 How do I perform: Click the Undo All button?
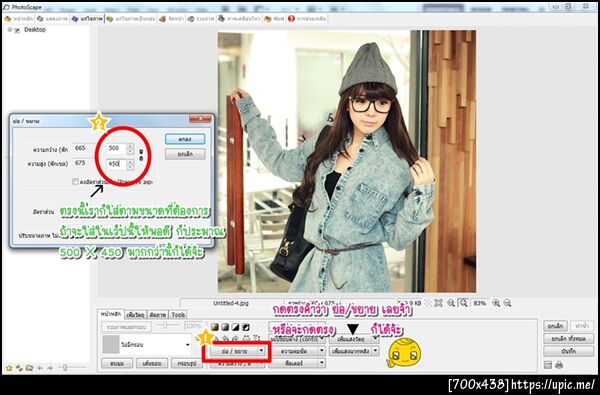pos(569,339)
